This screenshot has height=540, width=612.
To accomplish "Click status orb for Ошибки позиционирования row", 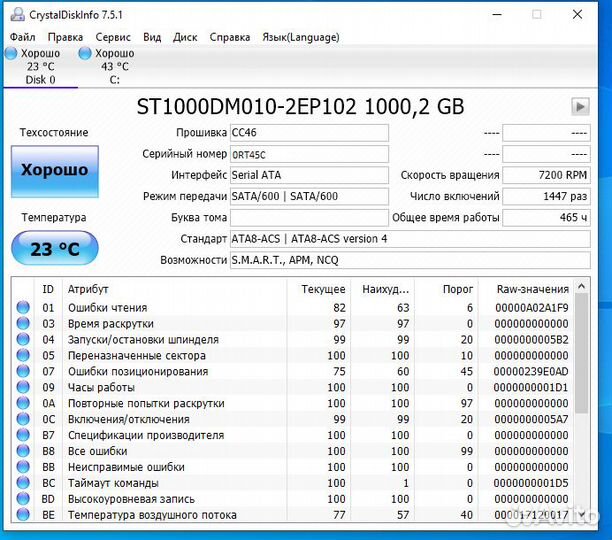I will (23, 371).
